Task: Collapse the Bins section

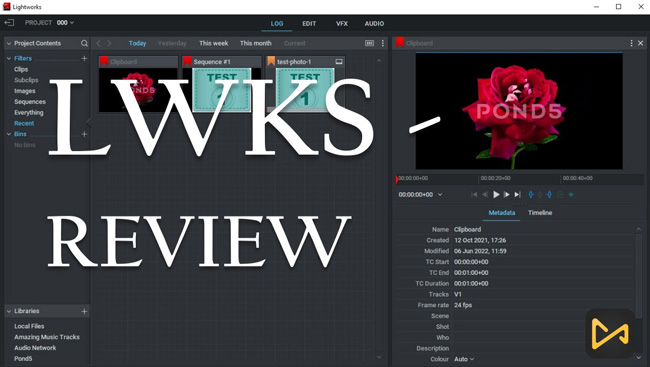Action: (x=9, y=134)
